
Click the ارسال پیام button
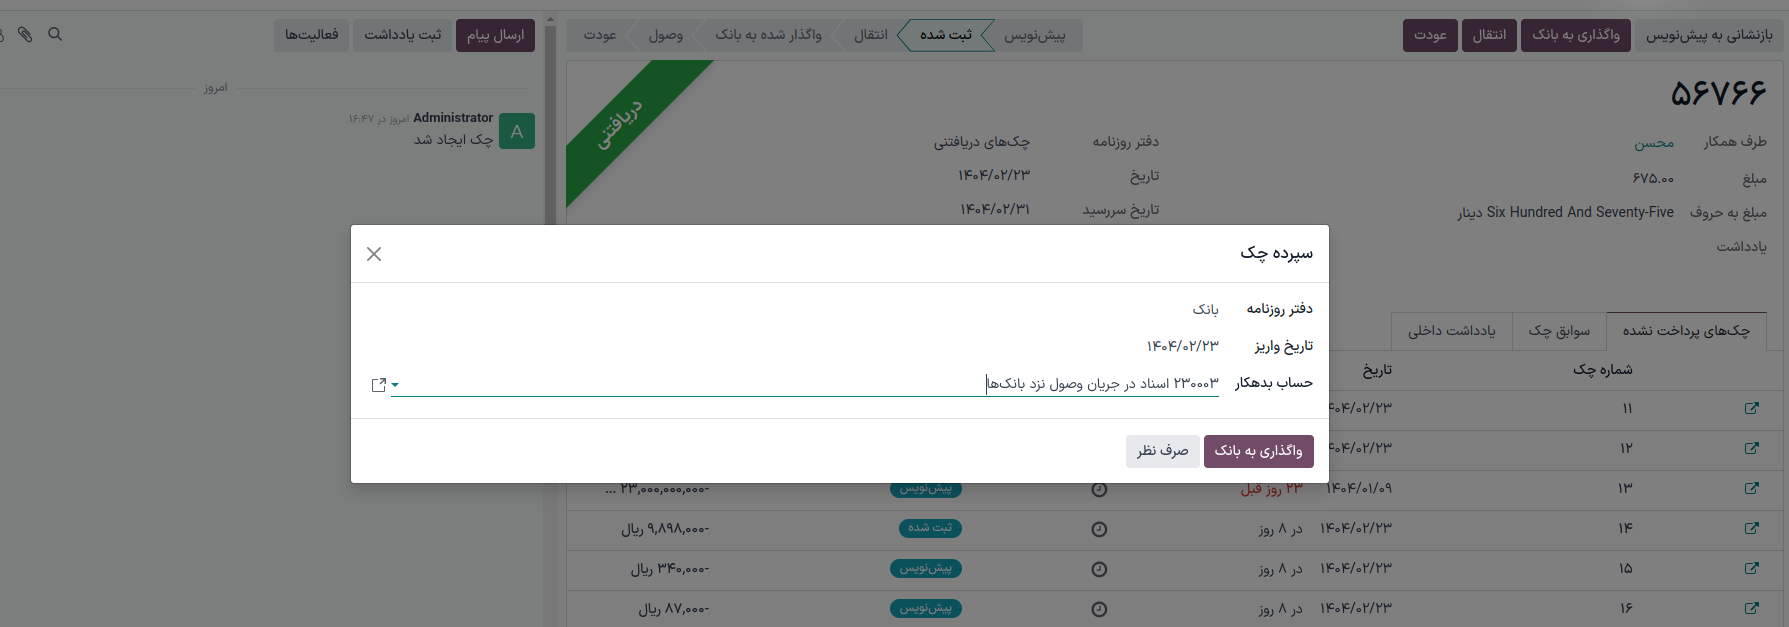tap(495, 35)
